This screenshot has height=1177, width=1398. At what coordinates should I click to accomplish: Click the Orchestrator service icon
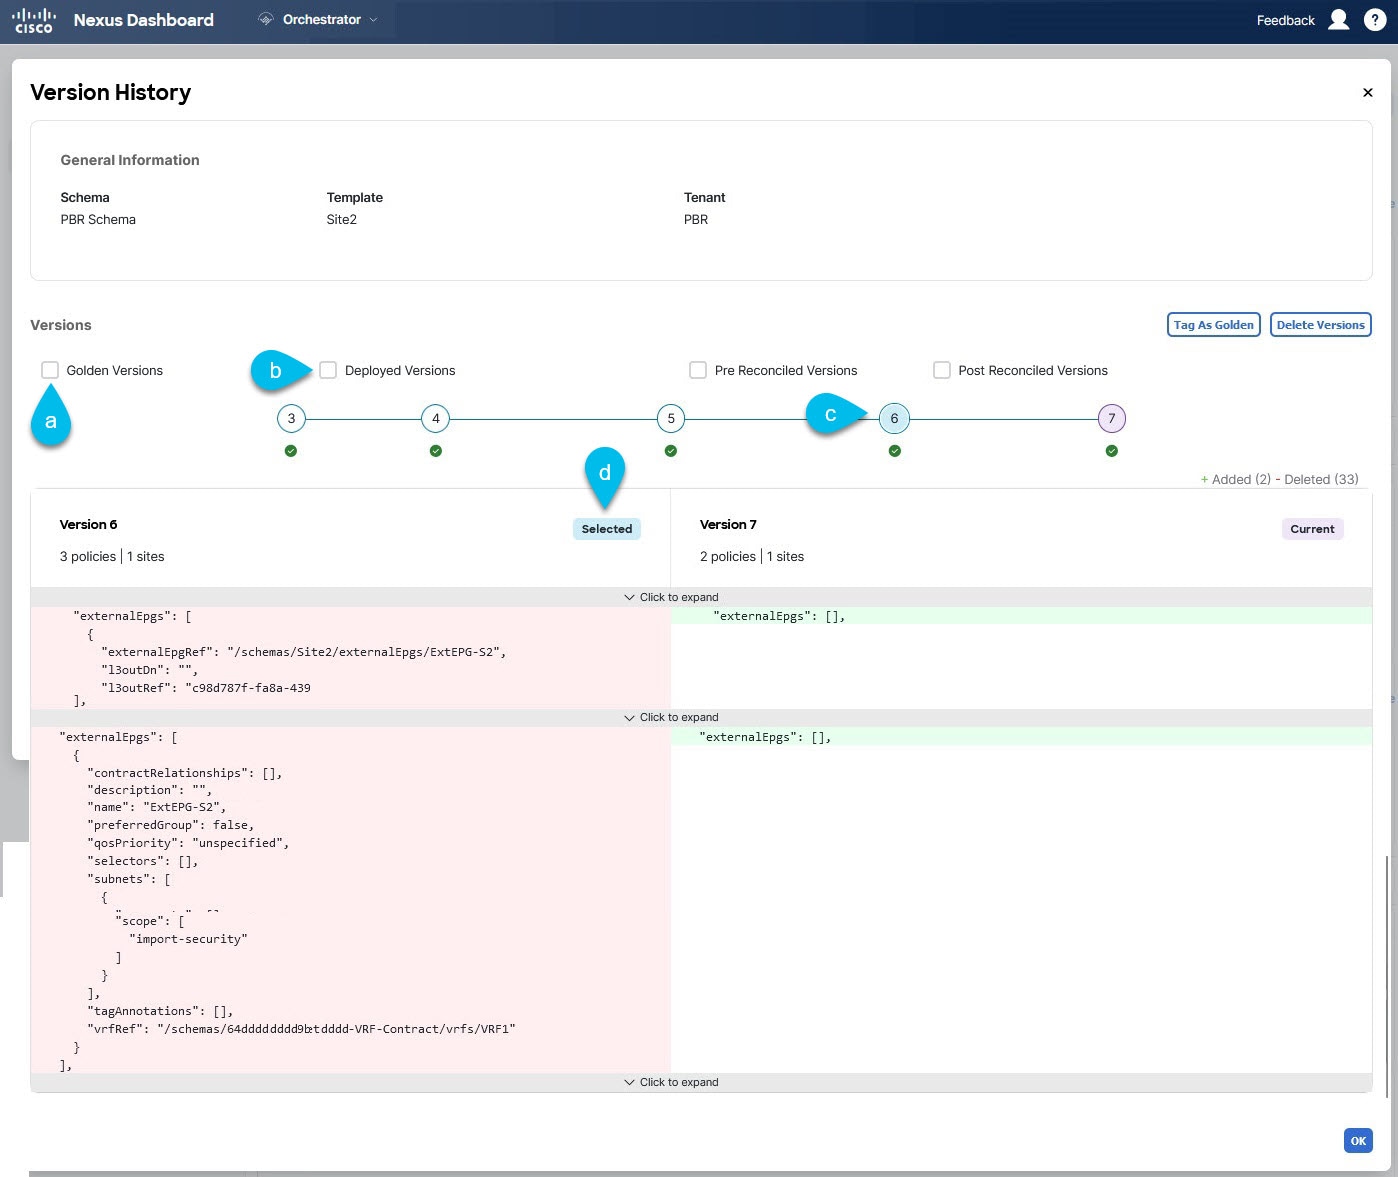click(265, 19)
